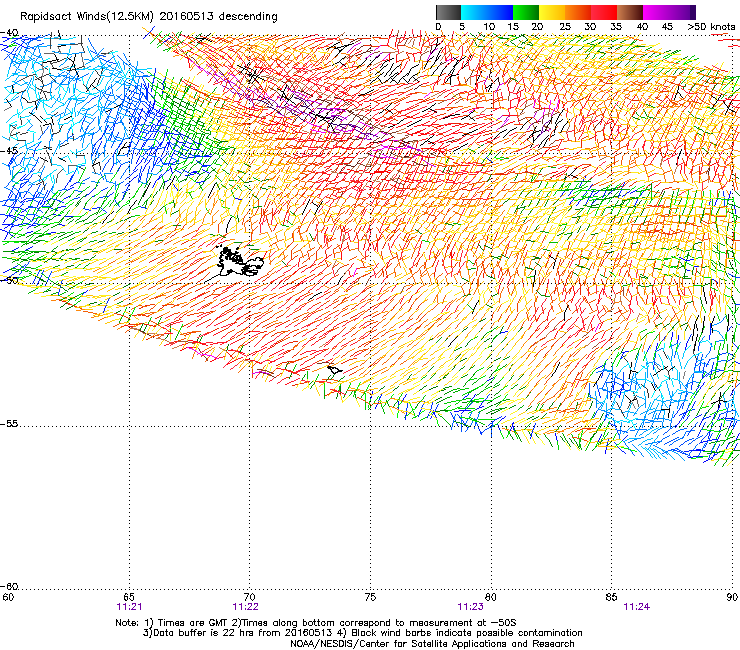
Task: Click the magenta 40-45 knots legend swatch
Action: click(x=656, y=12)
